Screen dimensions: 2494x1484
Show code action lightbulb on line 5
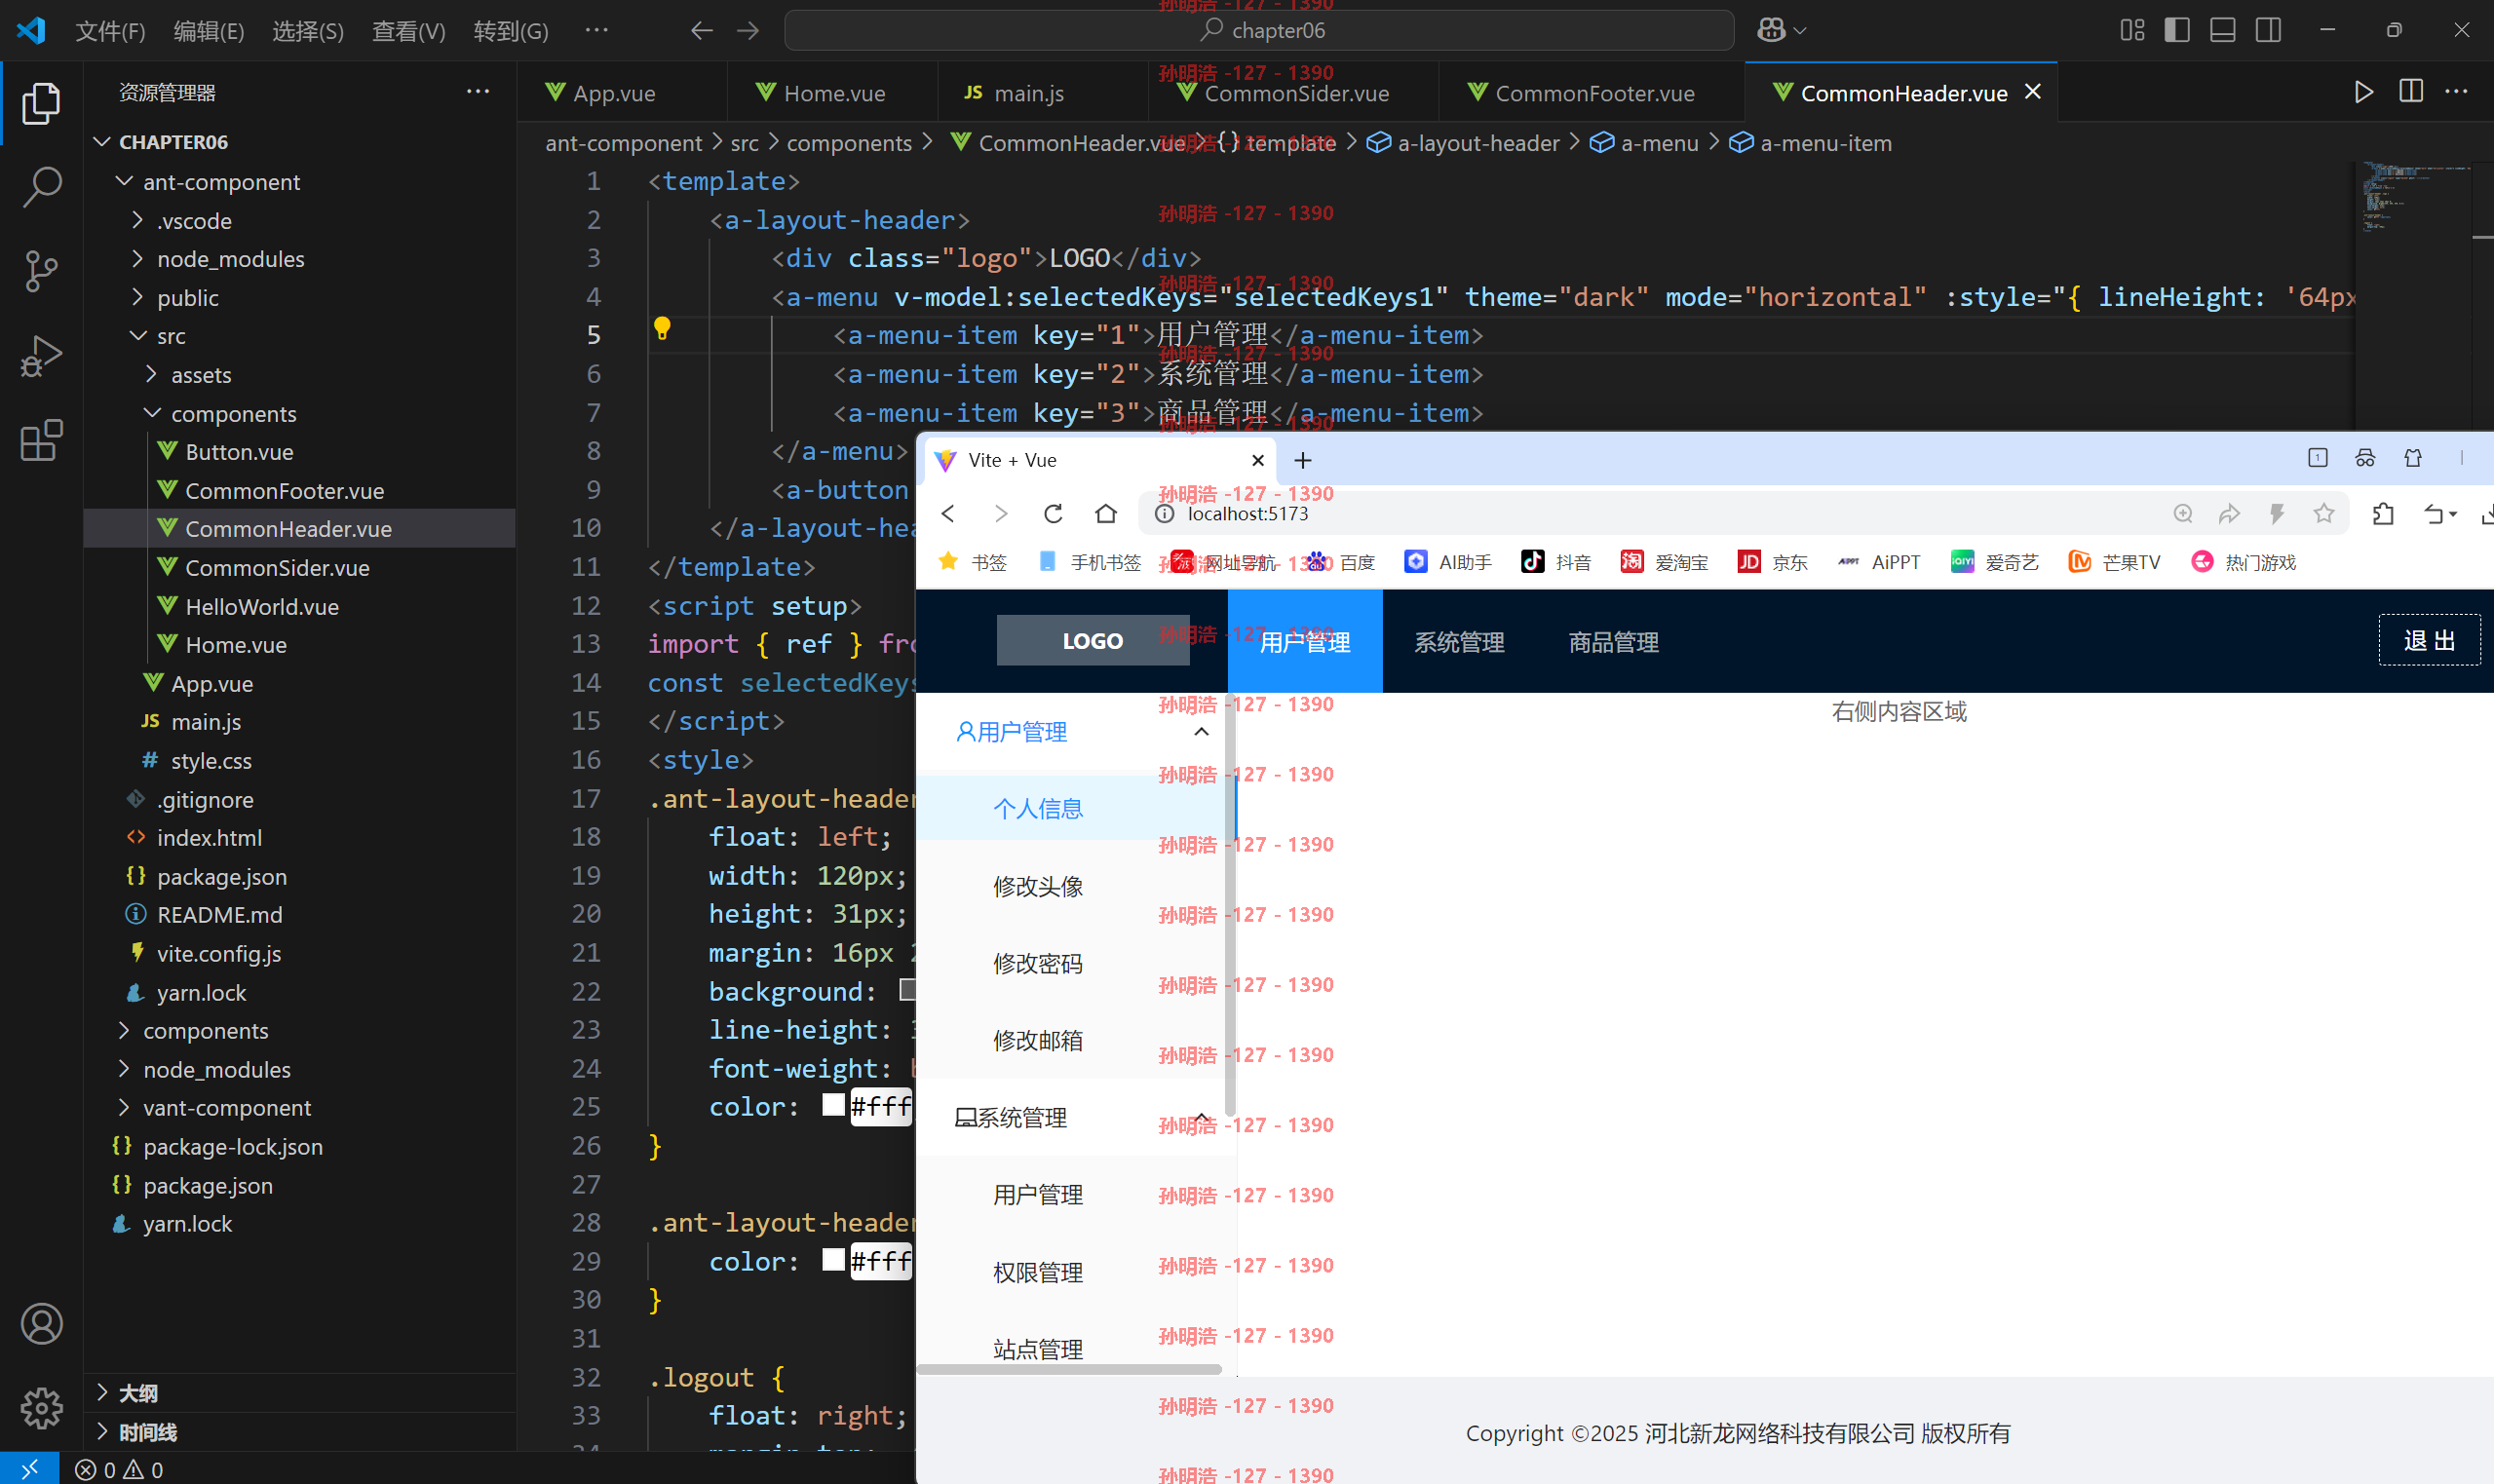click(x=662, y=328)
